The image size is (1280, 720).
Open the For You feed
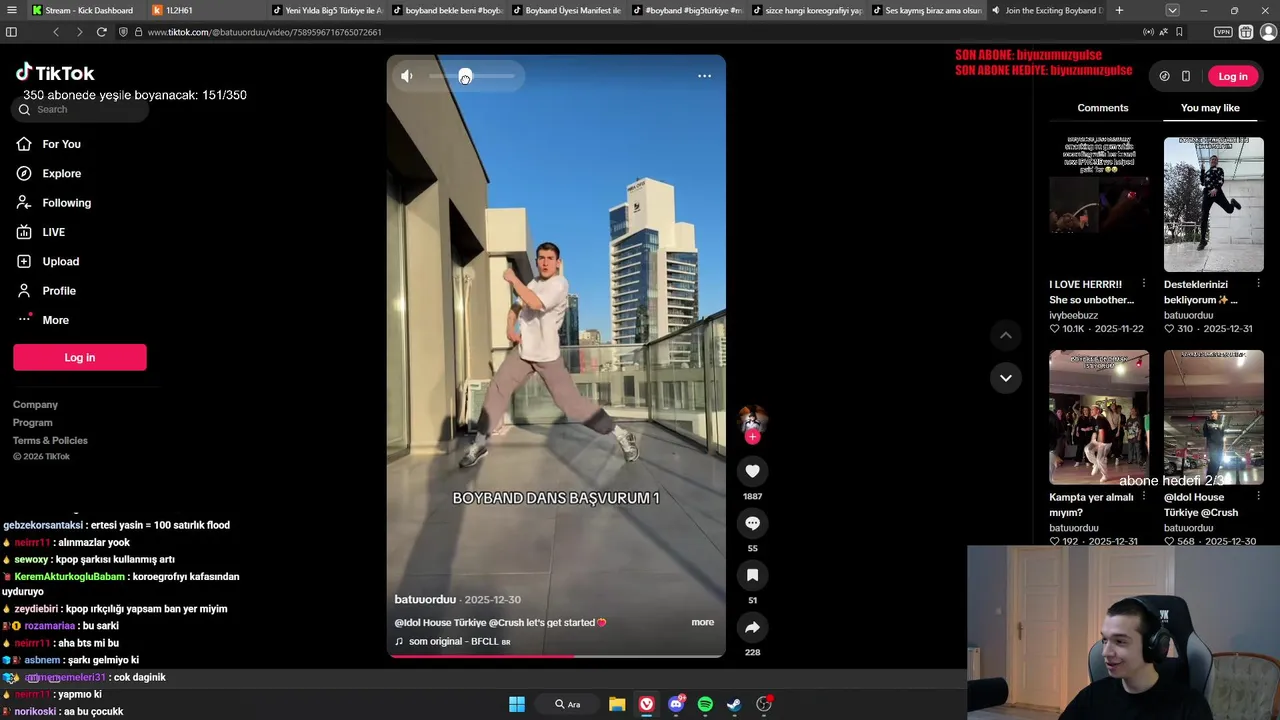tap(61, 144)
